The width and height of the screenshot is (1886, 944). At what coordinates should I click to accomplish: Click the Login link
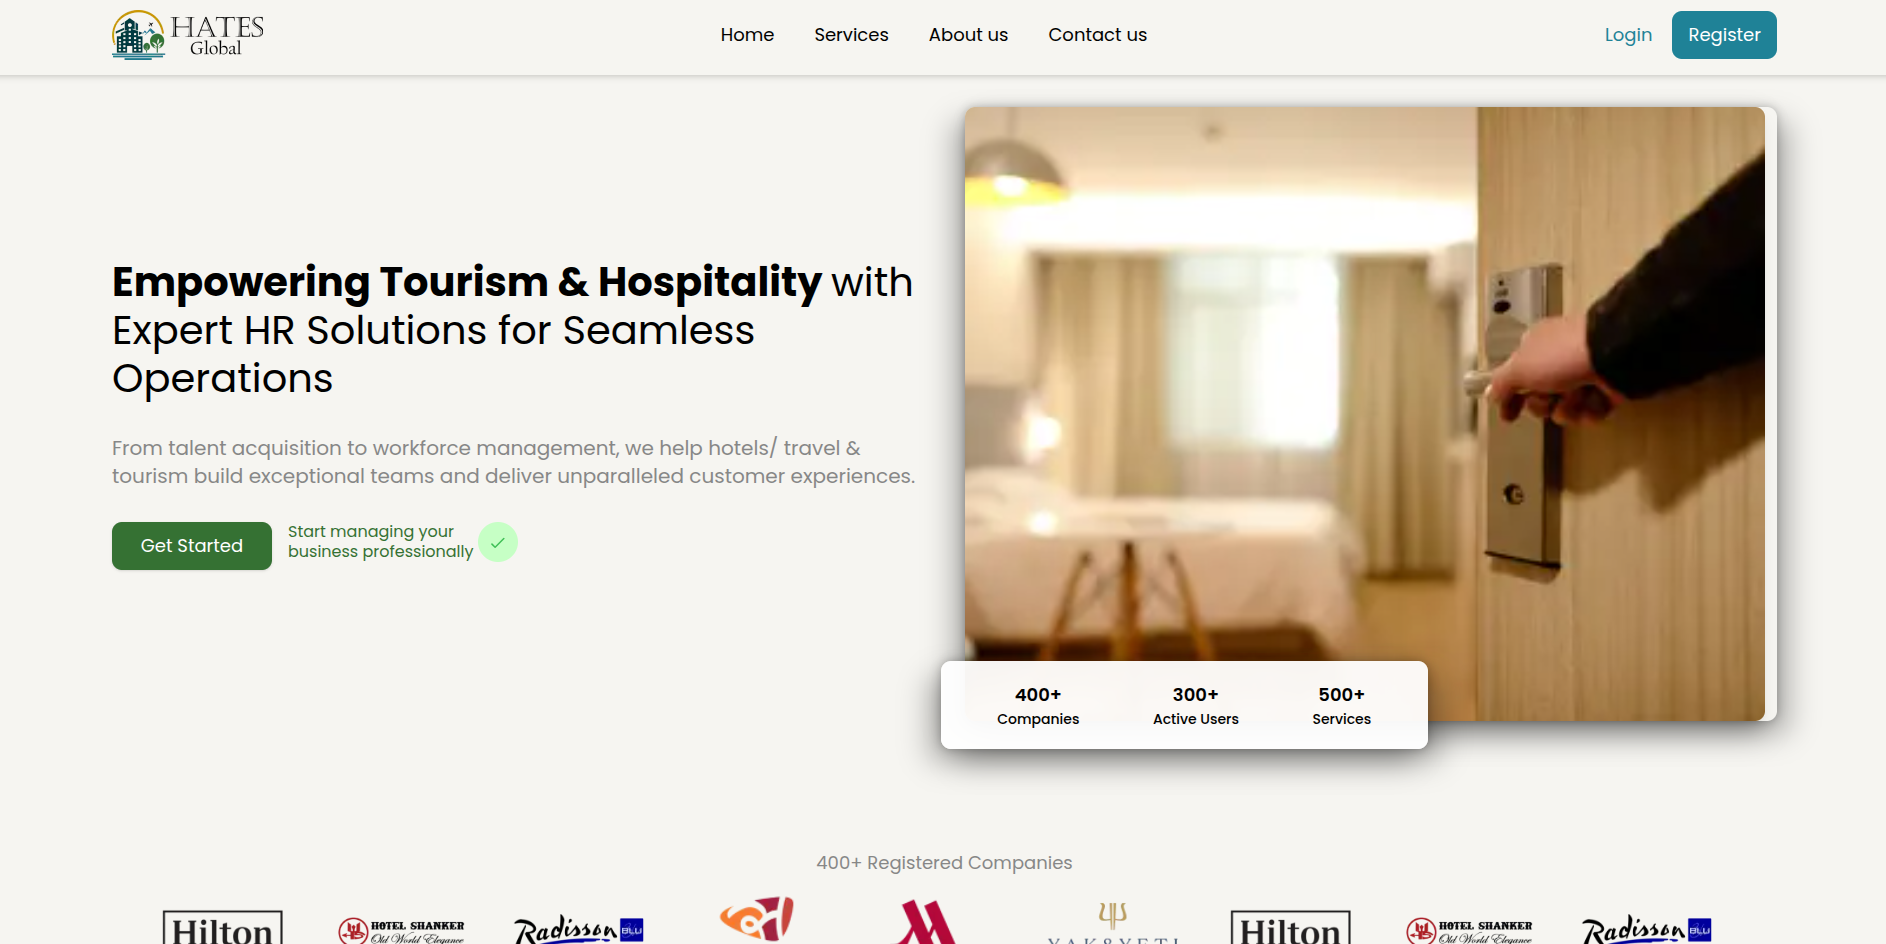[x=1628, y=35]
